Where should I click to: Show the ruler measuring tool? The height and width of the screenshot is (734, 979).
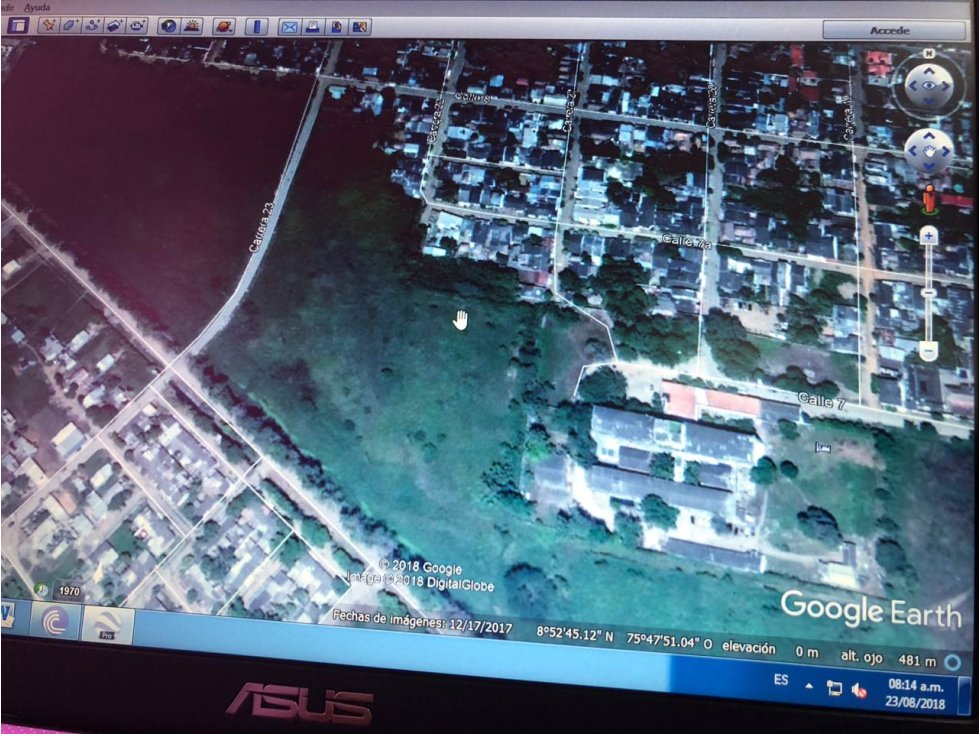[256, 27]
